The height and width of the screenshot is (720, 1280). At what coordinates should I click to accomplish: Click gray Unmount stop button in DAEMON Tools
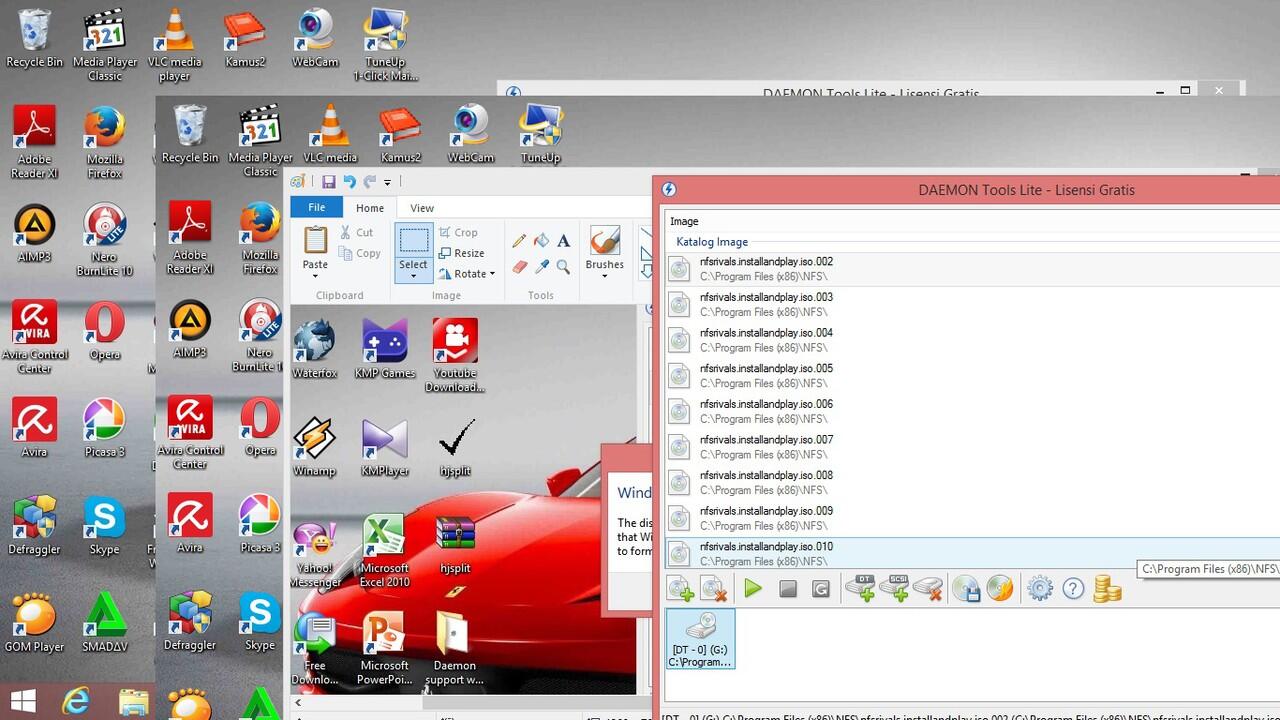[788, 589]
